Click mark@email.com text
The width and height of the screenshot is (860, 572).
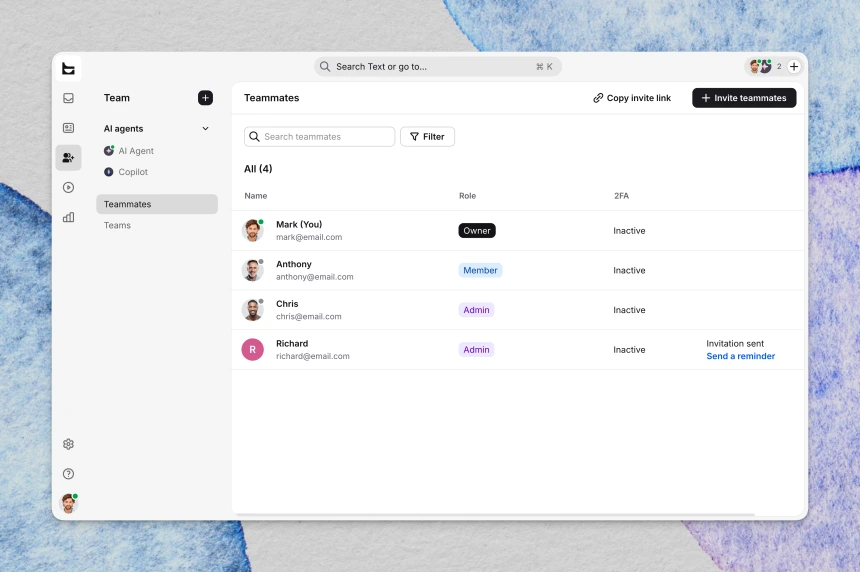pos(309,237)
